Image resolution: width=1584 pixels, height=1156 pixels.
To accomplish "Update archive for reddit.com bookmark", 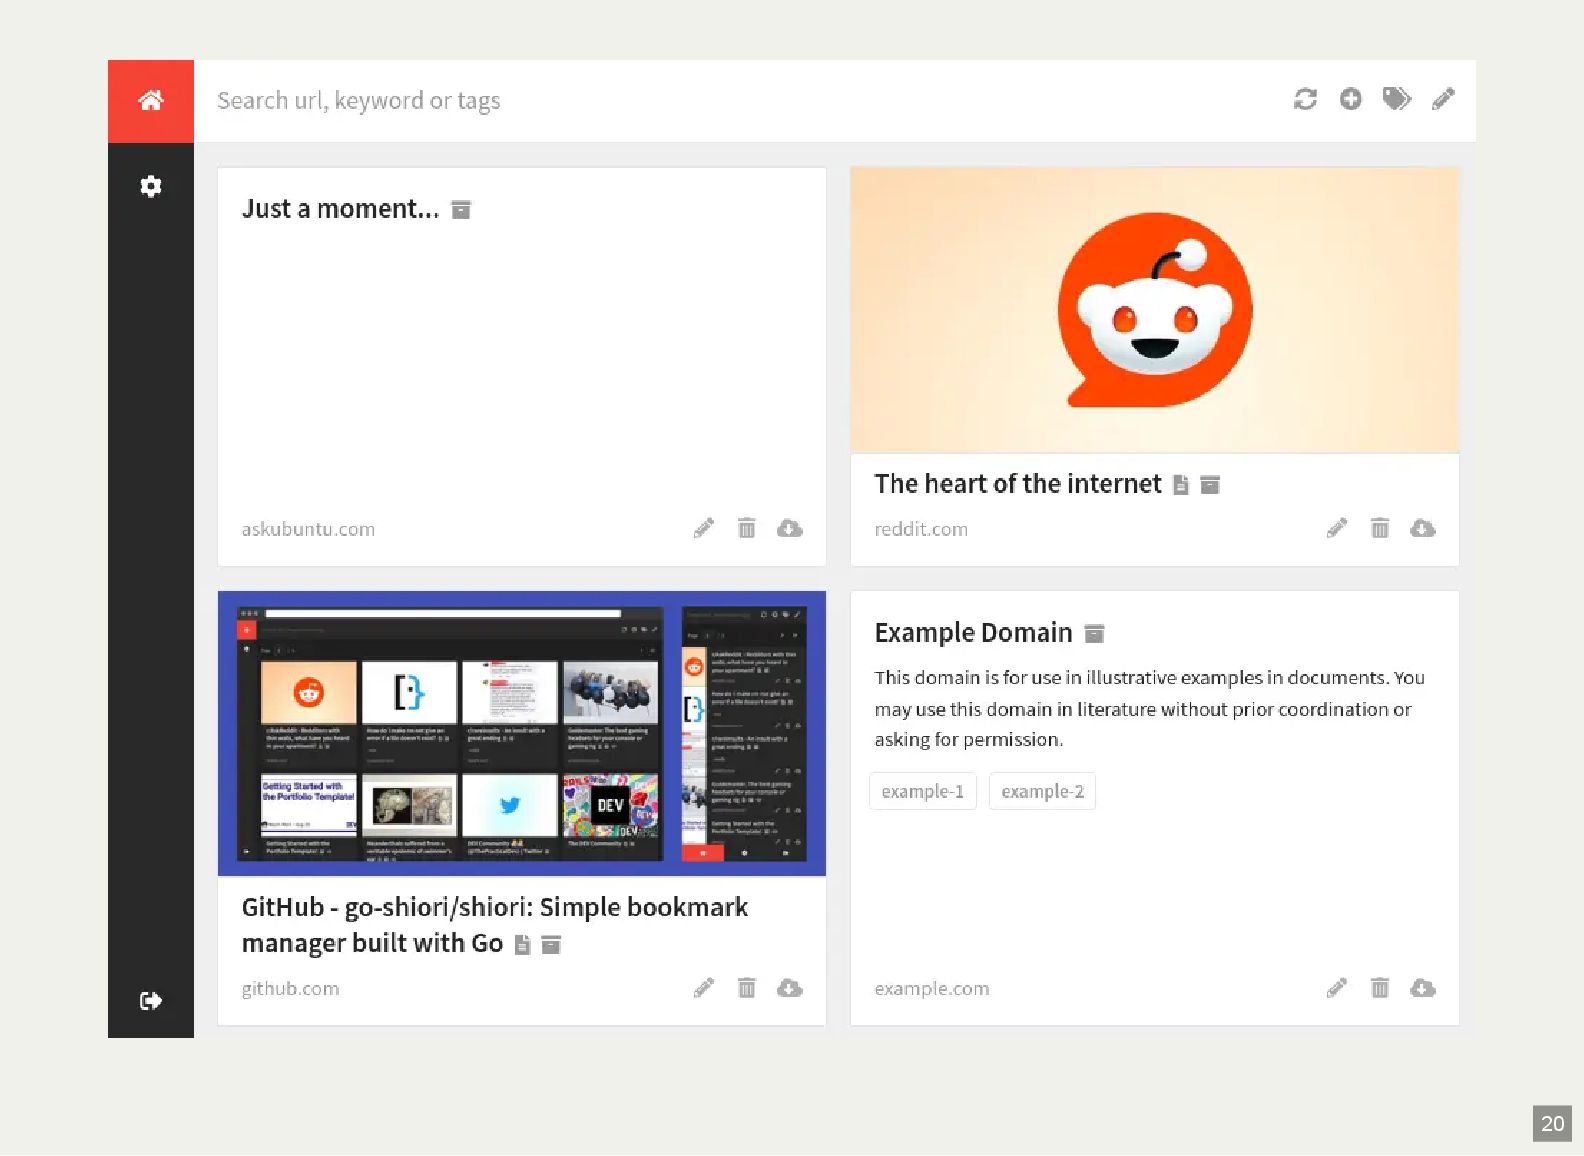I will coord(1423,528).
